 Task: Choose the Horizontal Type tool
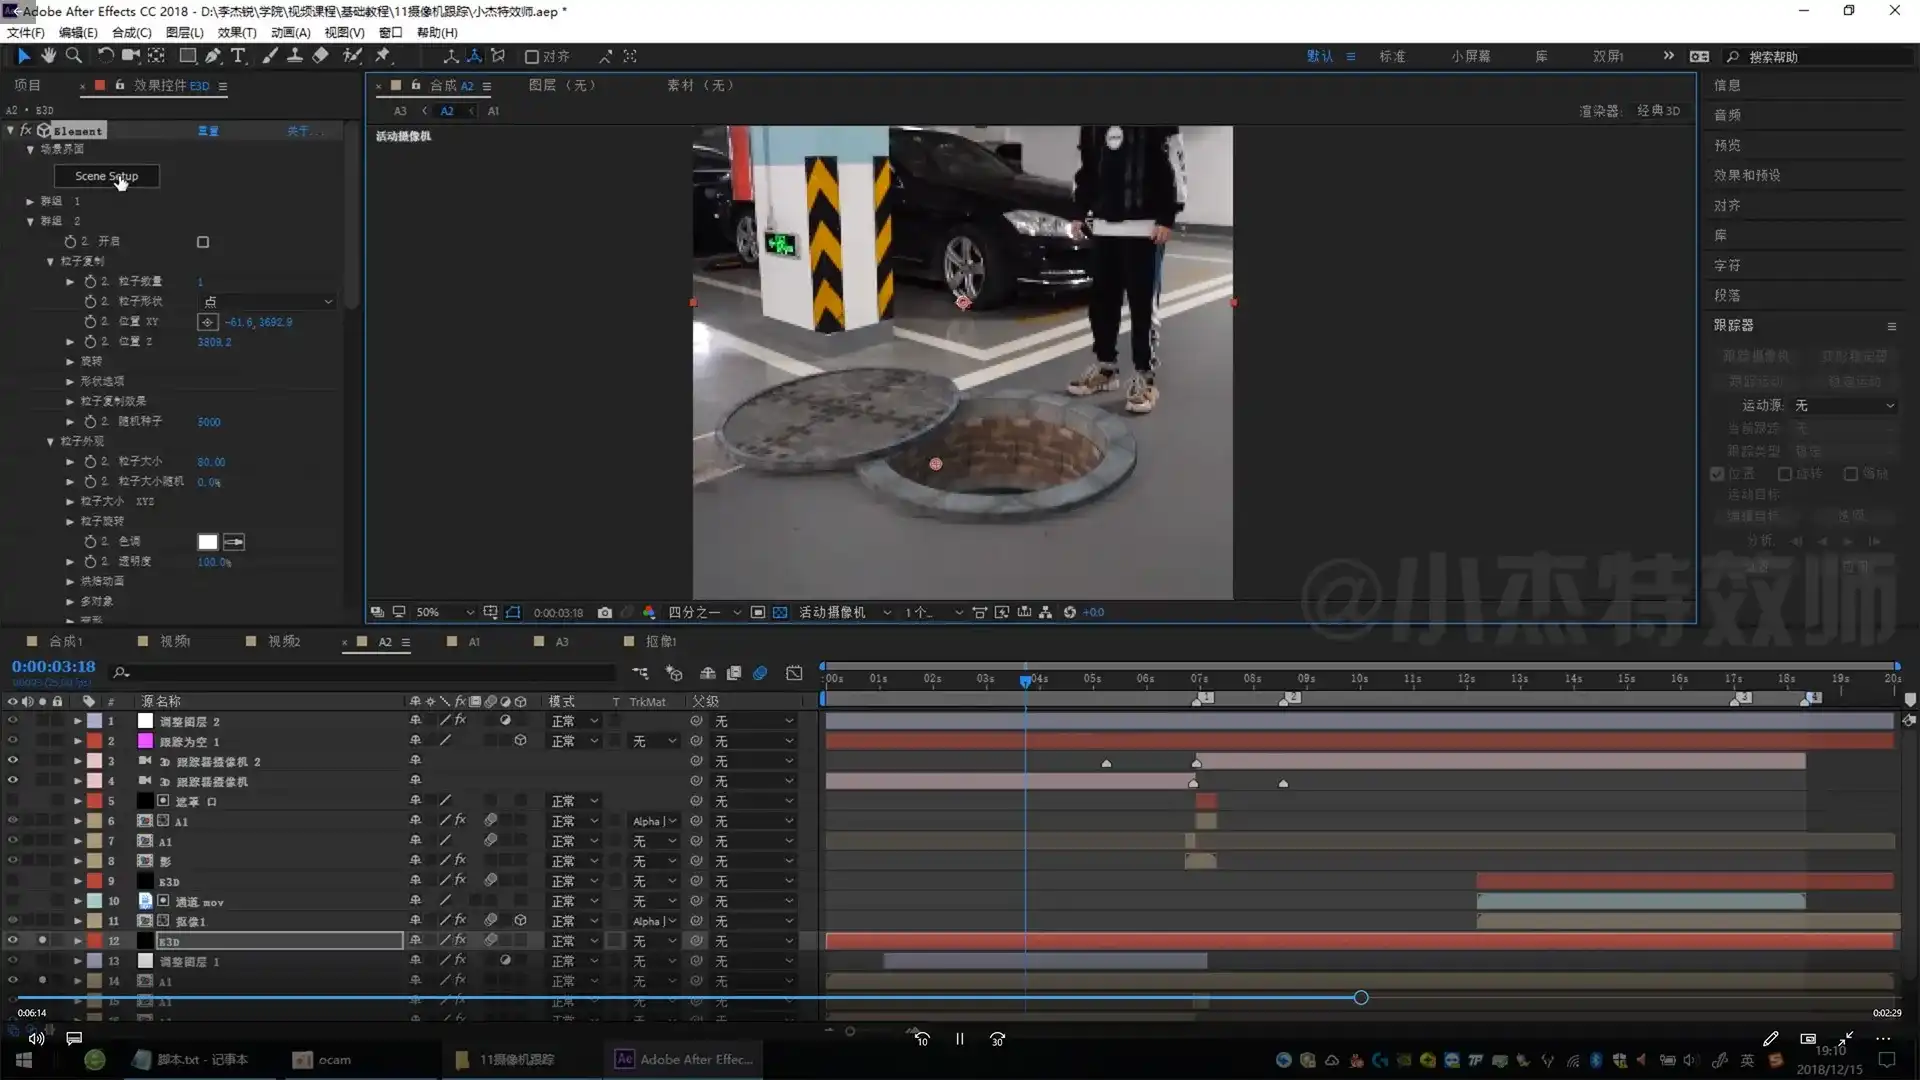click(x=238, y=56)
